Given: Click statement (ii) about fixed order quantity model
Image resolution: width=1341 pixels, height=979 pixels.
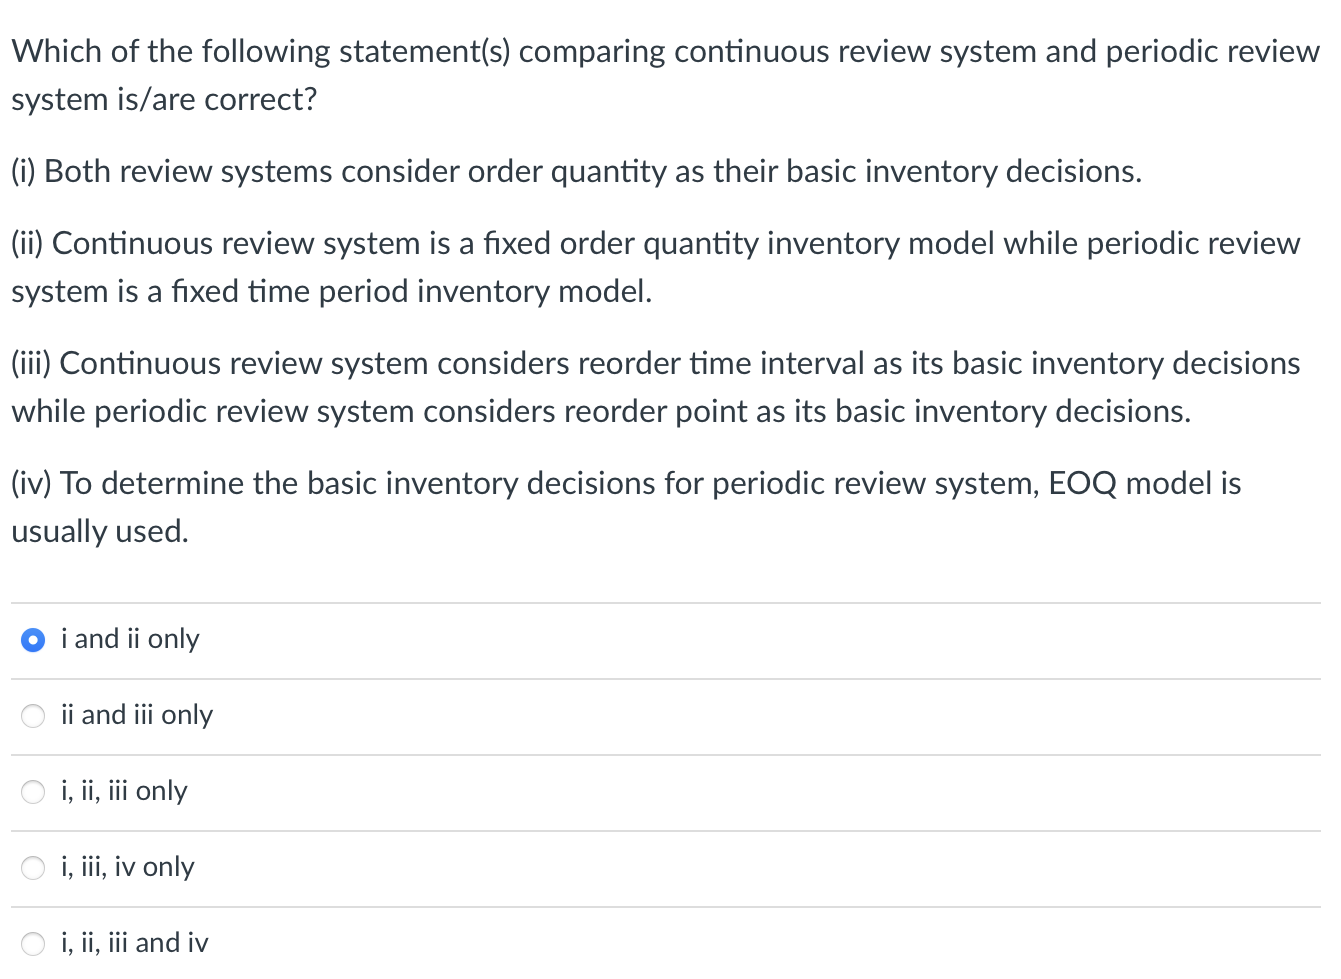Looking at the screenshot, I should click(x=655, y=267).
